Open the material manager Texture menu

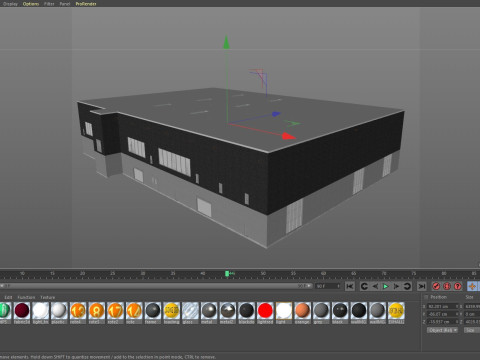click(x=48, y=297)
